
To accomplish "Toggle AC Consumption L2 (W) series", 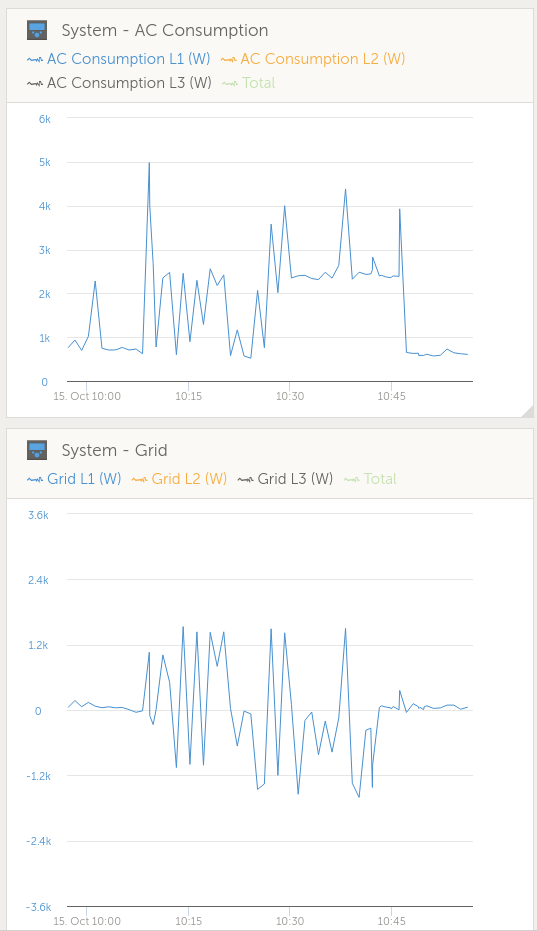I will 313,59.
